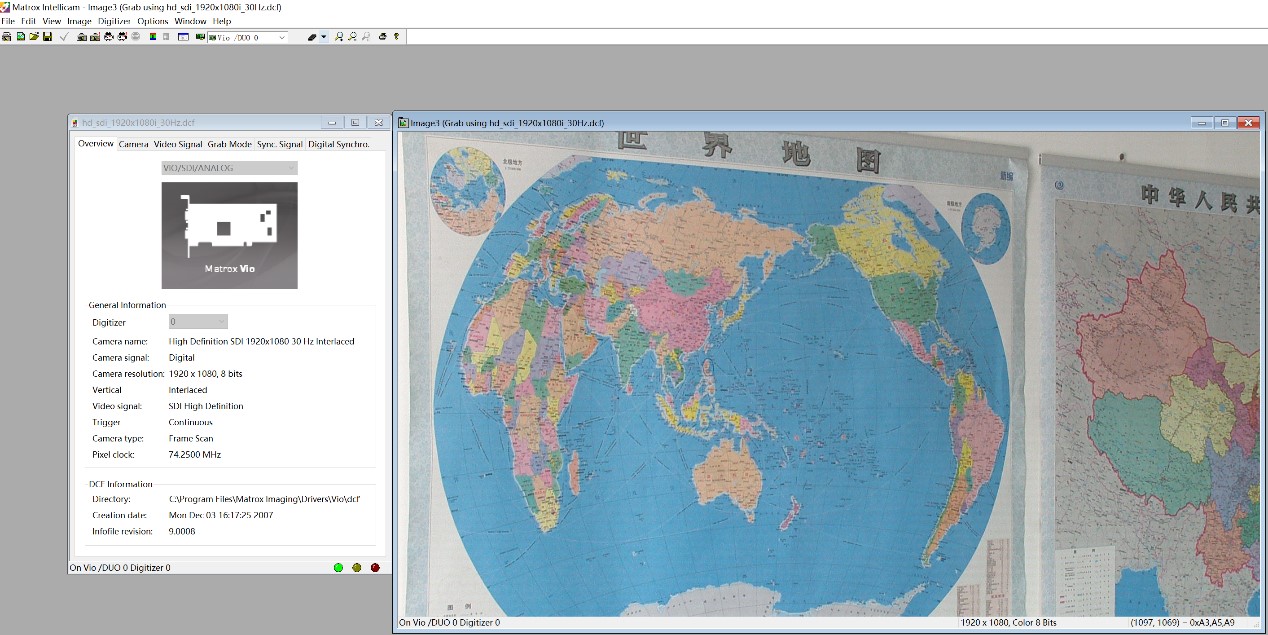Maximize the Image3 grab window
Image resolution: width=1268 pixels, height=635 pixels.
click(x=1225, y=123)
